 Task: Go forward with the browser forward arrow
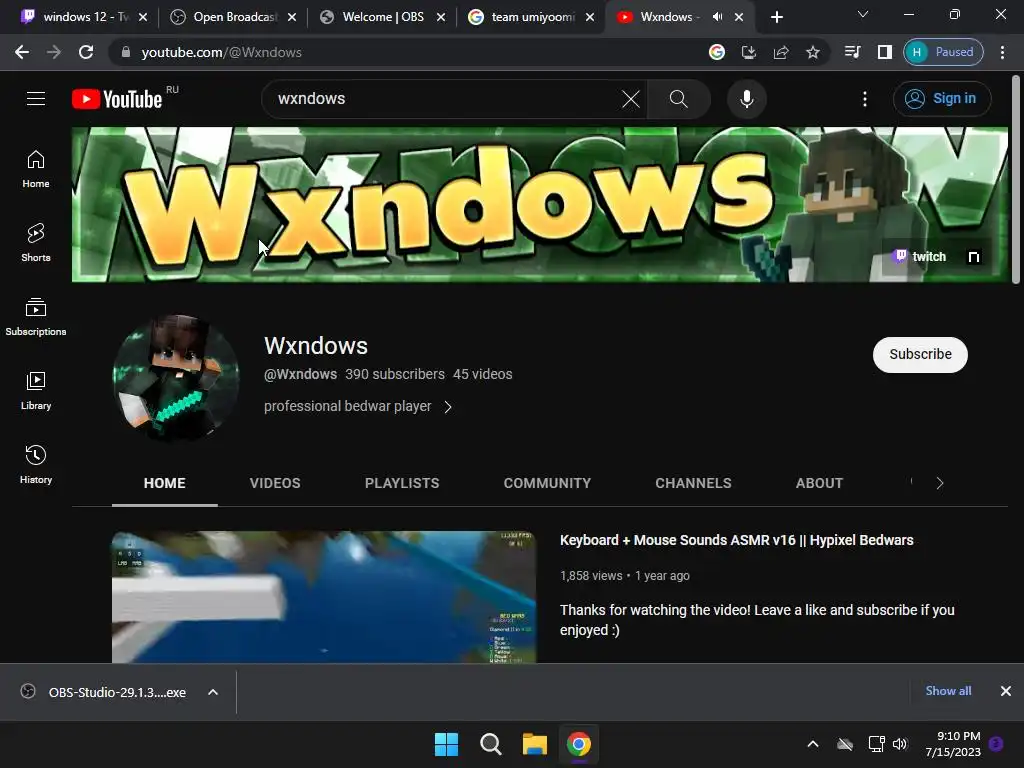pyautogui.click(x=54, y=52)
